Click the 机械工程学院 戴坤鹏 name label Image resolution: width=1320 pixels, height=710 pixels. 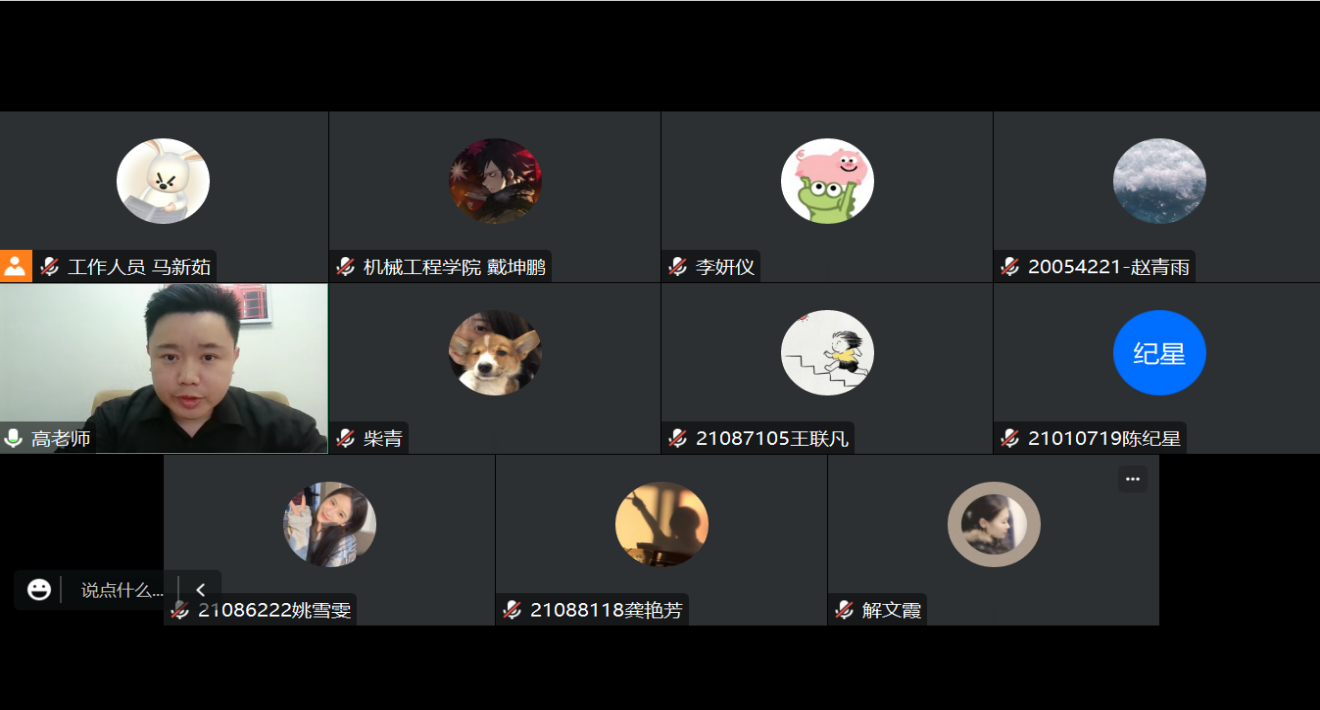tap(454, 267)
